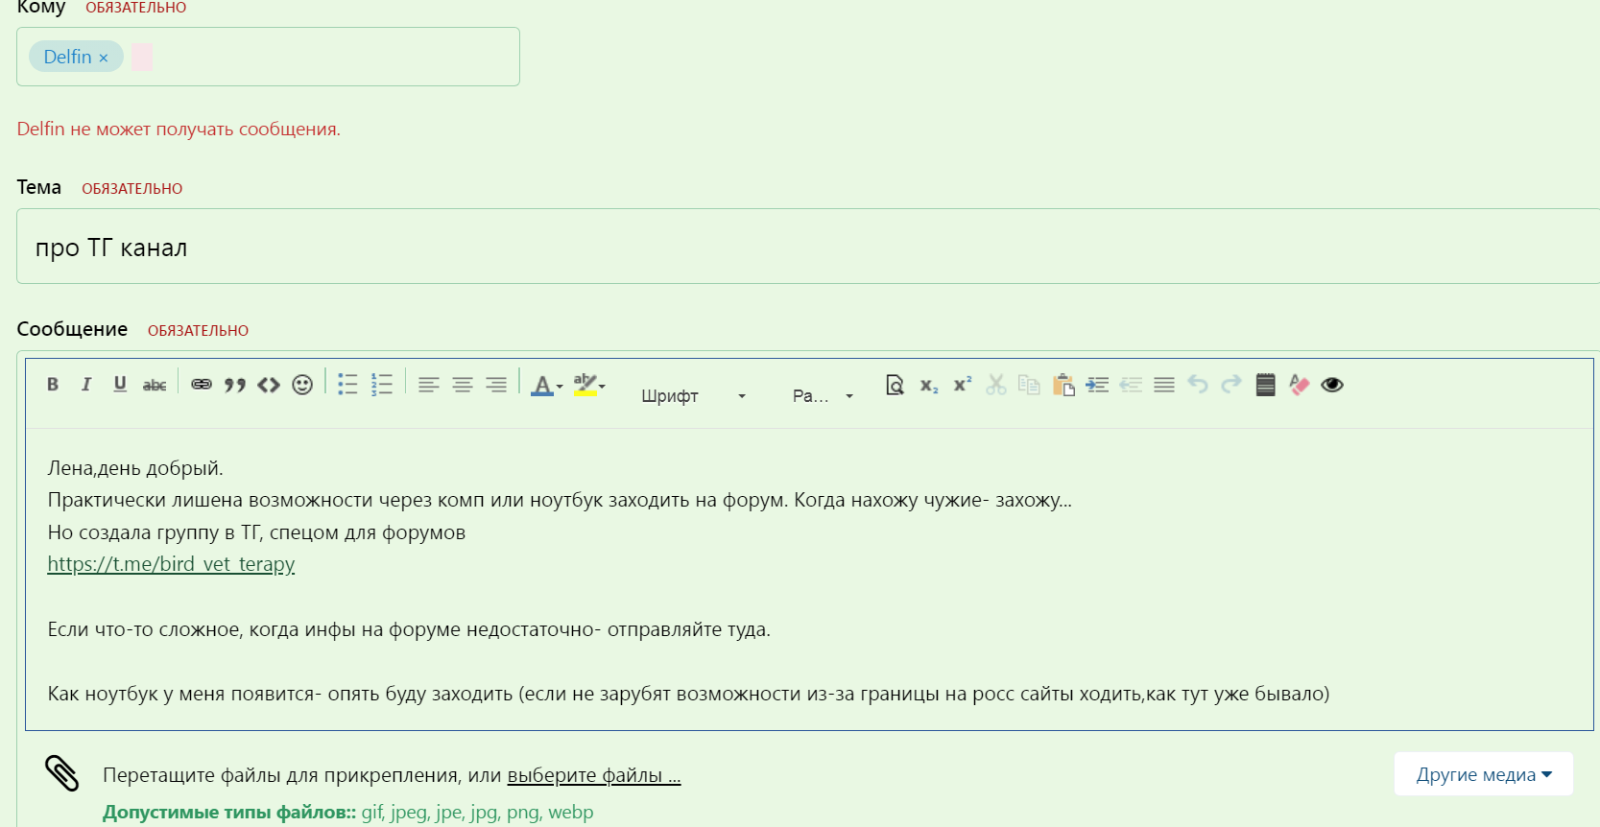The height and width of the screenshot is (827, 1600).
Task: Open the t.me/bird_vet_terapy link
Action: pos(171,564)
